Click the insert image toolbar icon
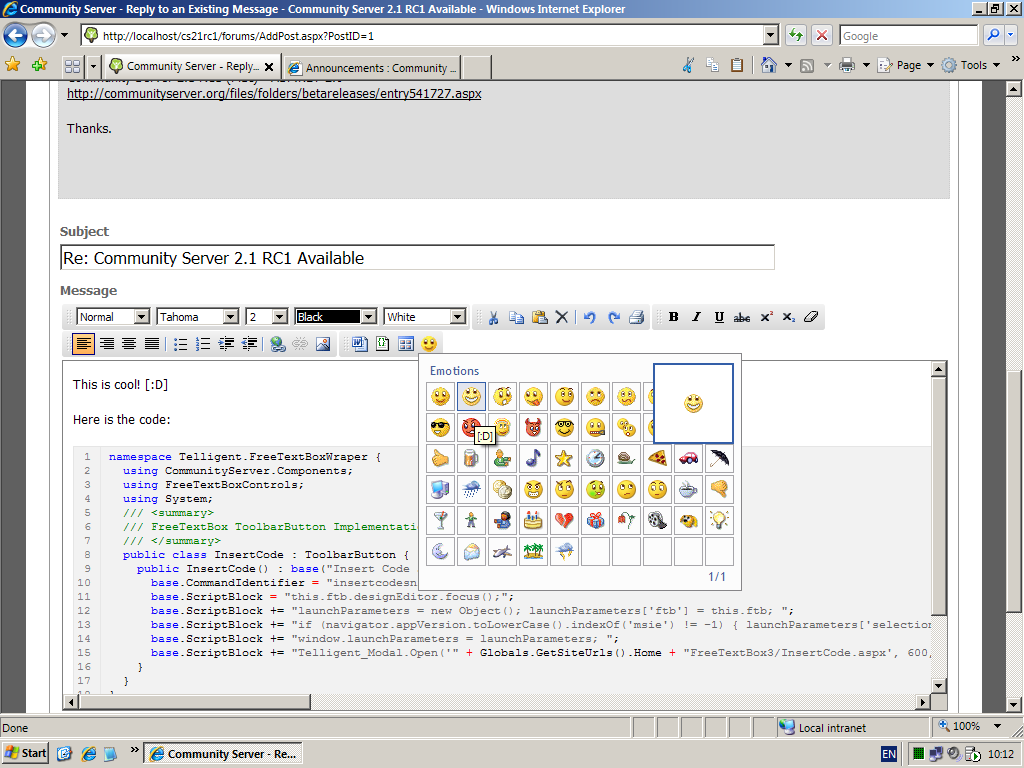Screen dimensions: 1024x768 coord(323,344)
